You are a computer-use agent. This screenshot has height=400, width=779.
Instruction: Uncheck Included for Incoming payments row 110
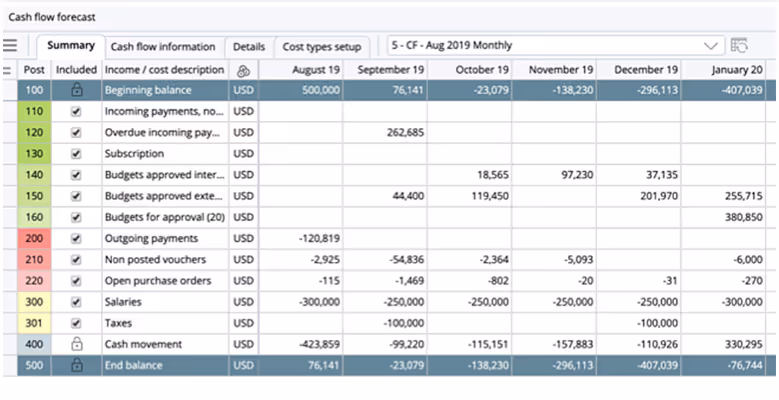tap(76, 112)
